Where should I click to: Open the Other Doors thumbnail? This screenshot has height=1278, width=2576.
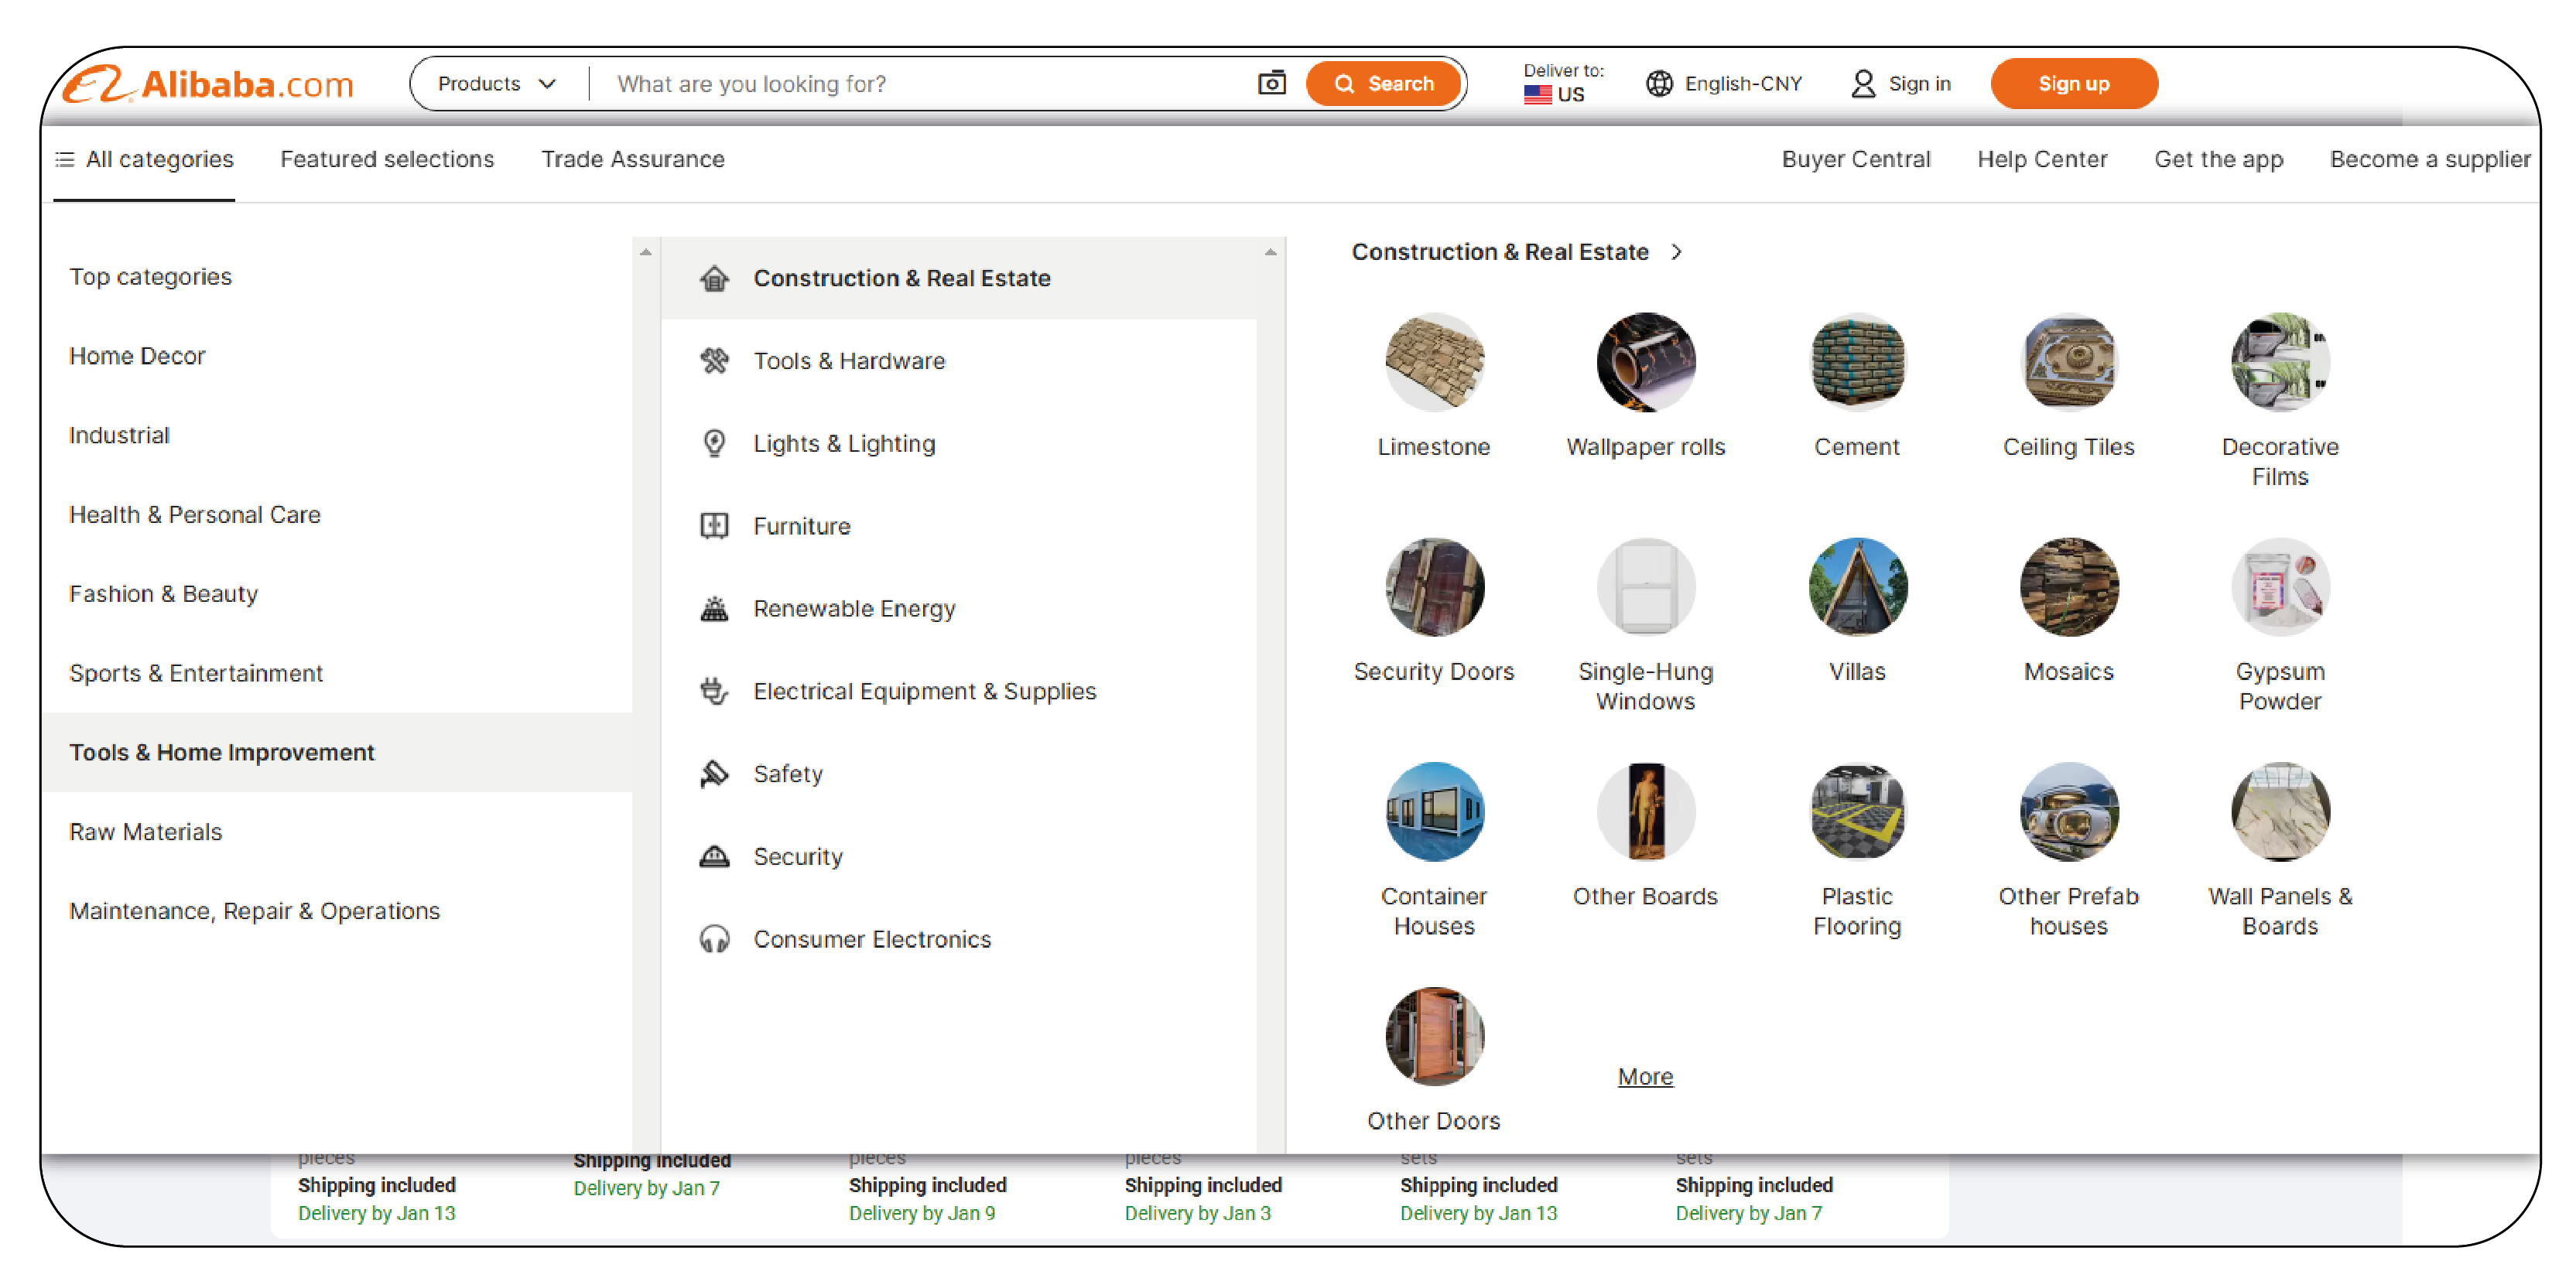click(1434, 1037)
